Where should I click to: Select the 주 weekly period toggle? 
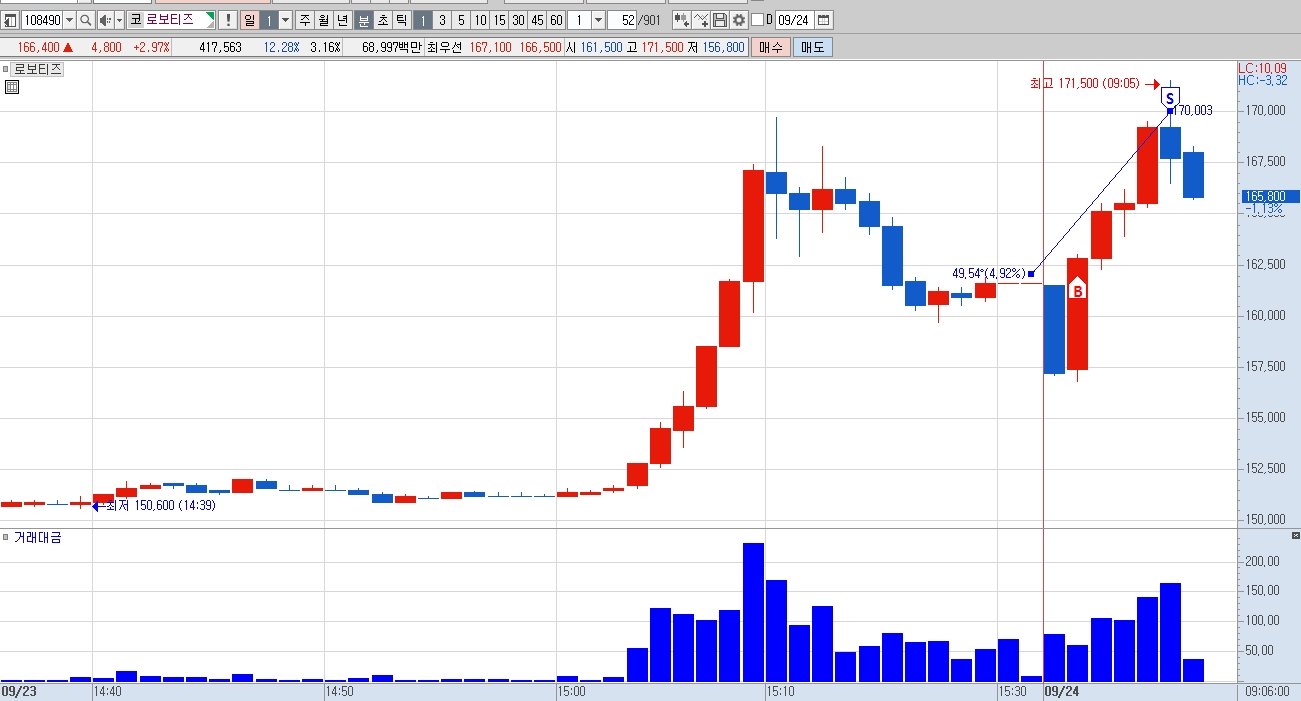[x=305, y=20]
